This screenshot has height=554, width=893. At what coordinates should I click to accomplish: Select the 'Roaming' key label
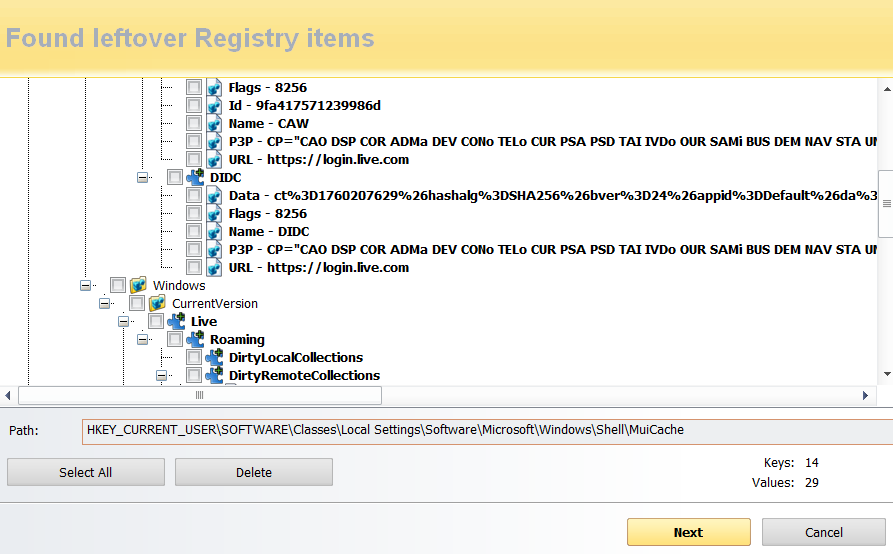click(x=237, y=340)
